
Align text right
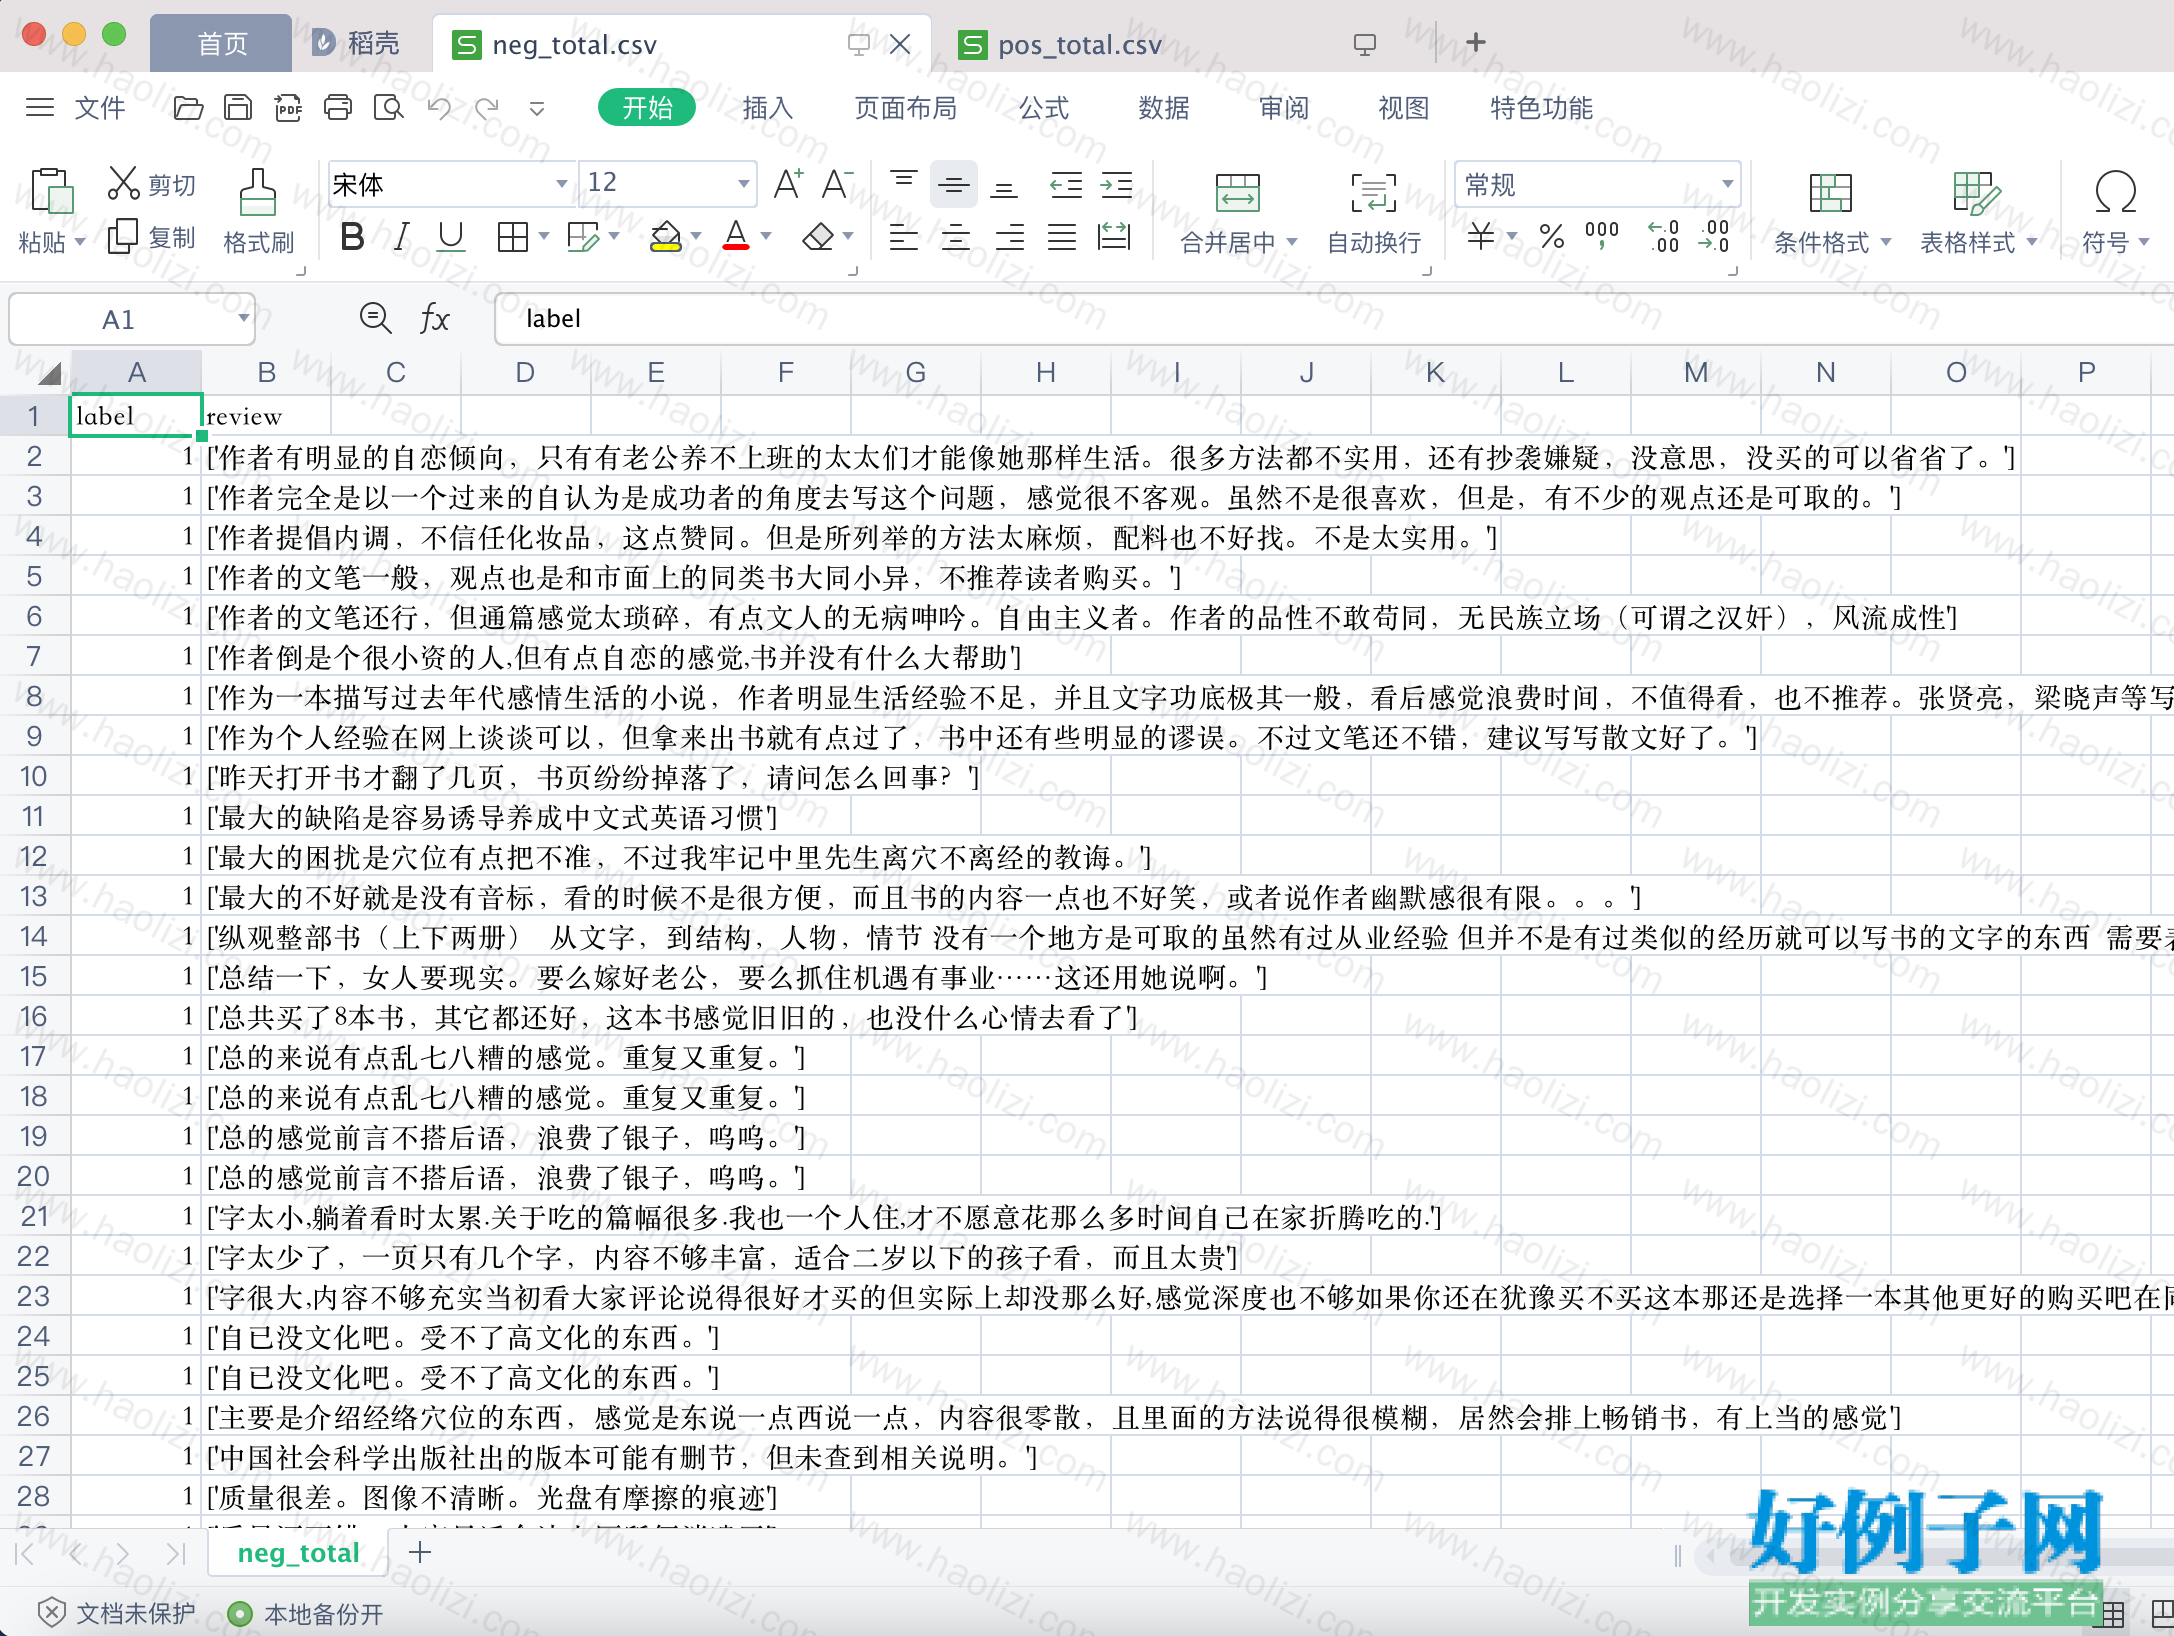point(1009,238)
